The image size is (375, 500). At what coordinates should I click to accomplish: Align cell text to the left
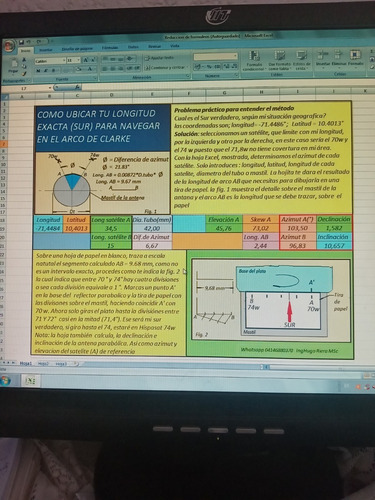click(x=105, y=69)
